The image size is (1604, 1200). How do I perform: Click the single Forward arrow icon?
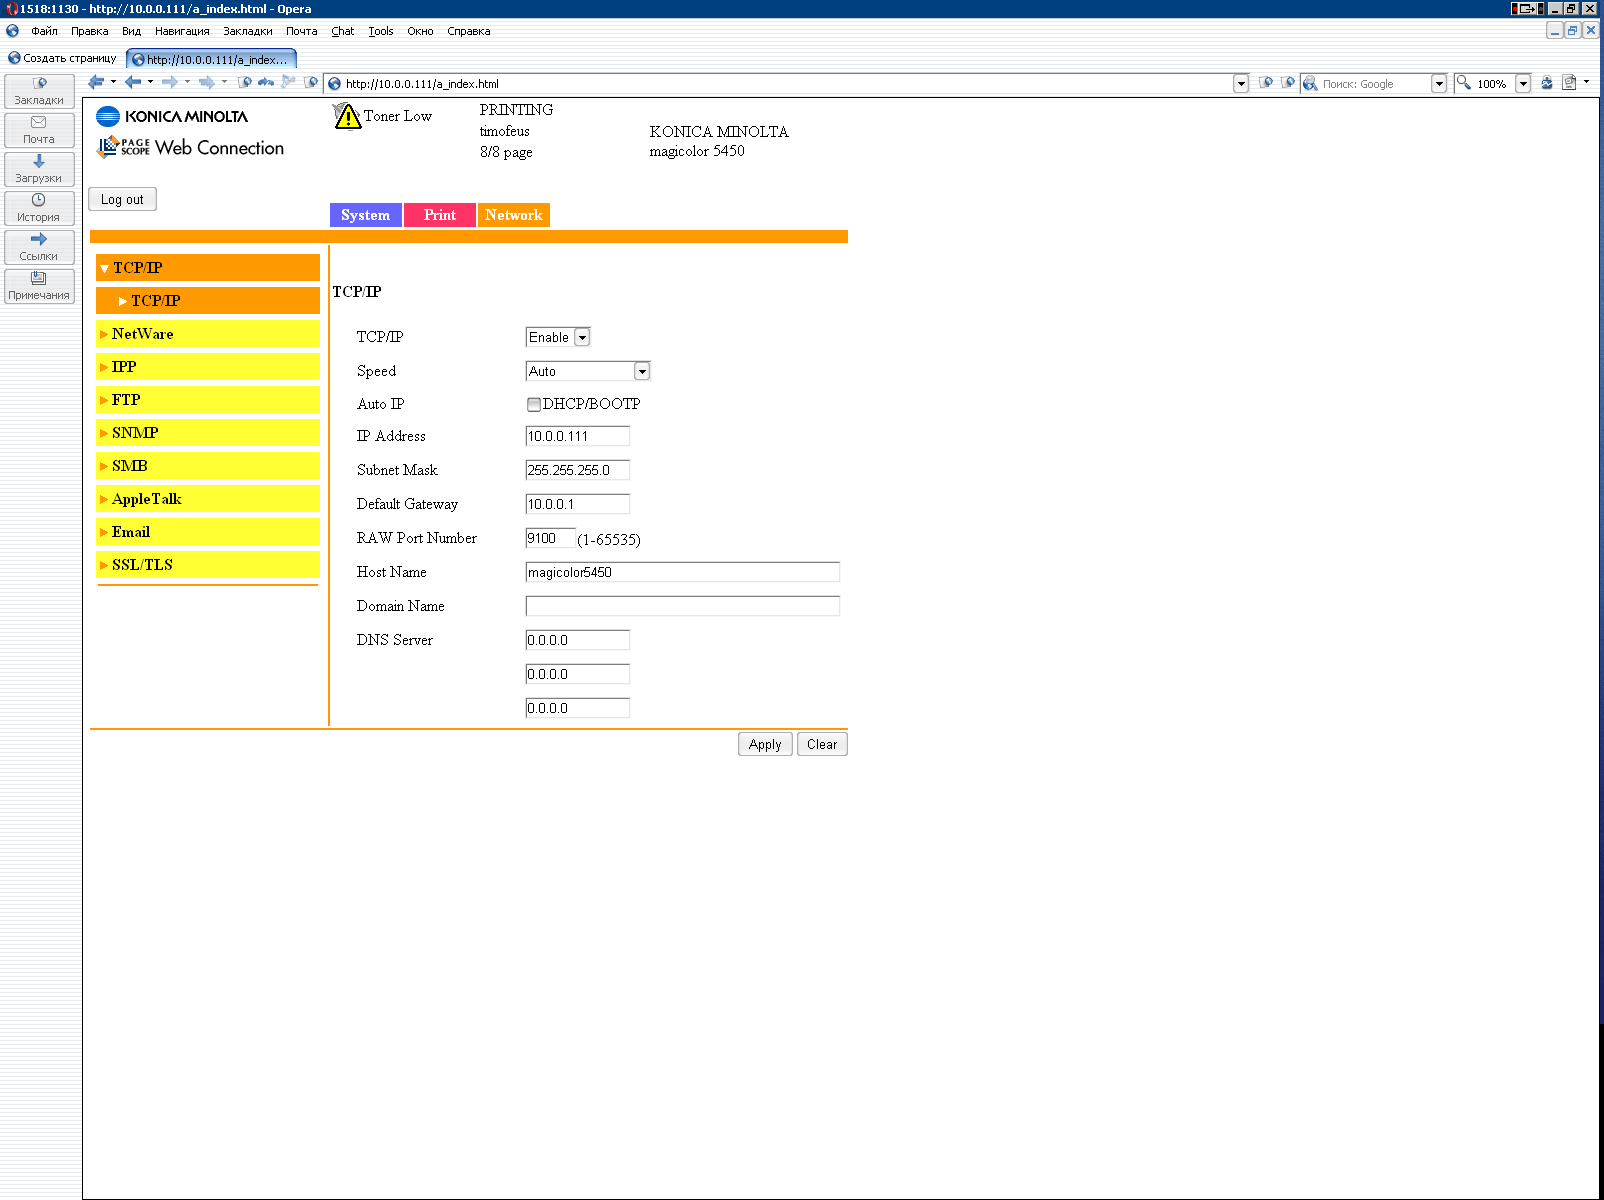click(x=170, y=82)
